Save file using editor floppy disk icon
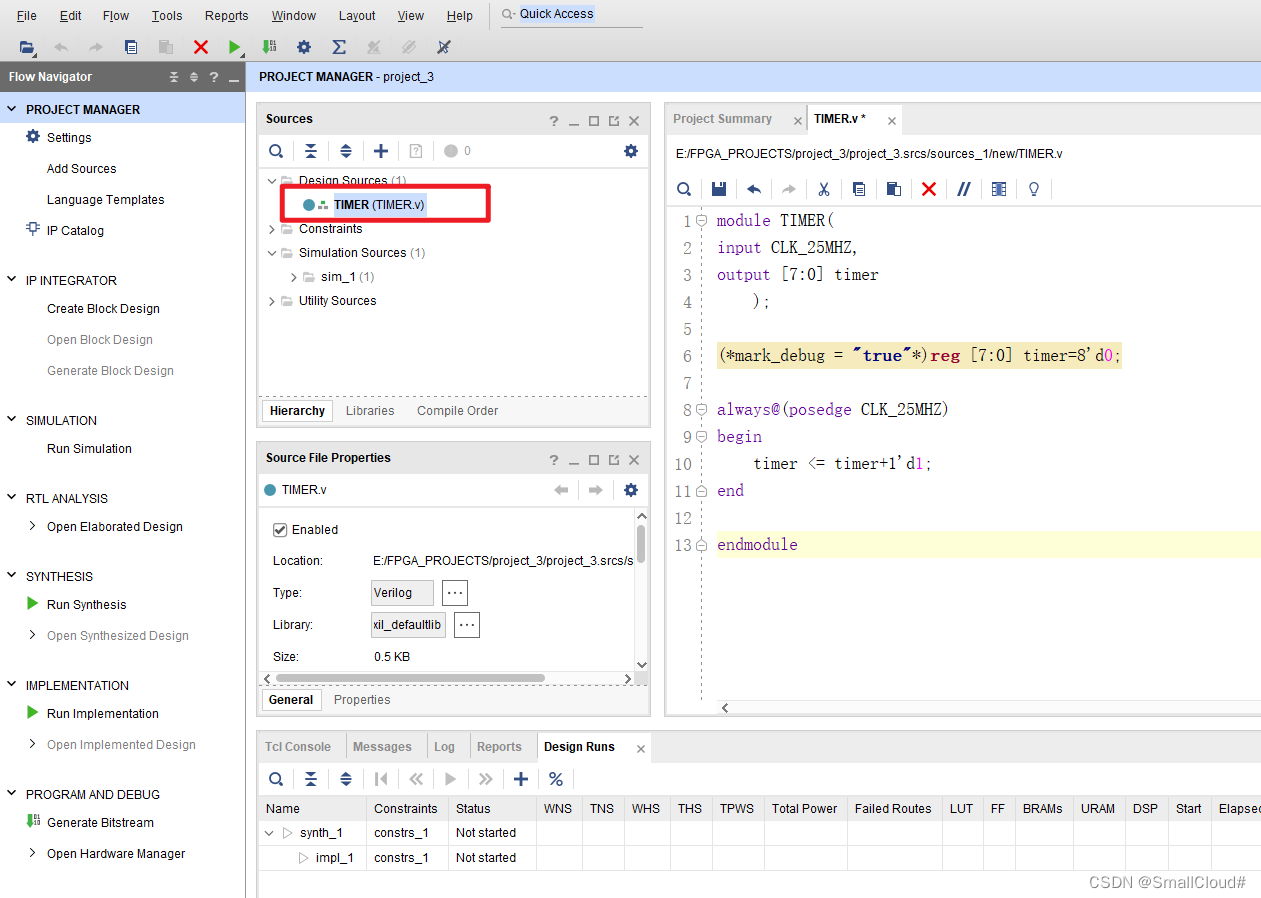The height and width of the screenshot is (898, 1261). [718, 189]
